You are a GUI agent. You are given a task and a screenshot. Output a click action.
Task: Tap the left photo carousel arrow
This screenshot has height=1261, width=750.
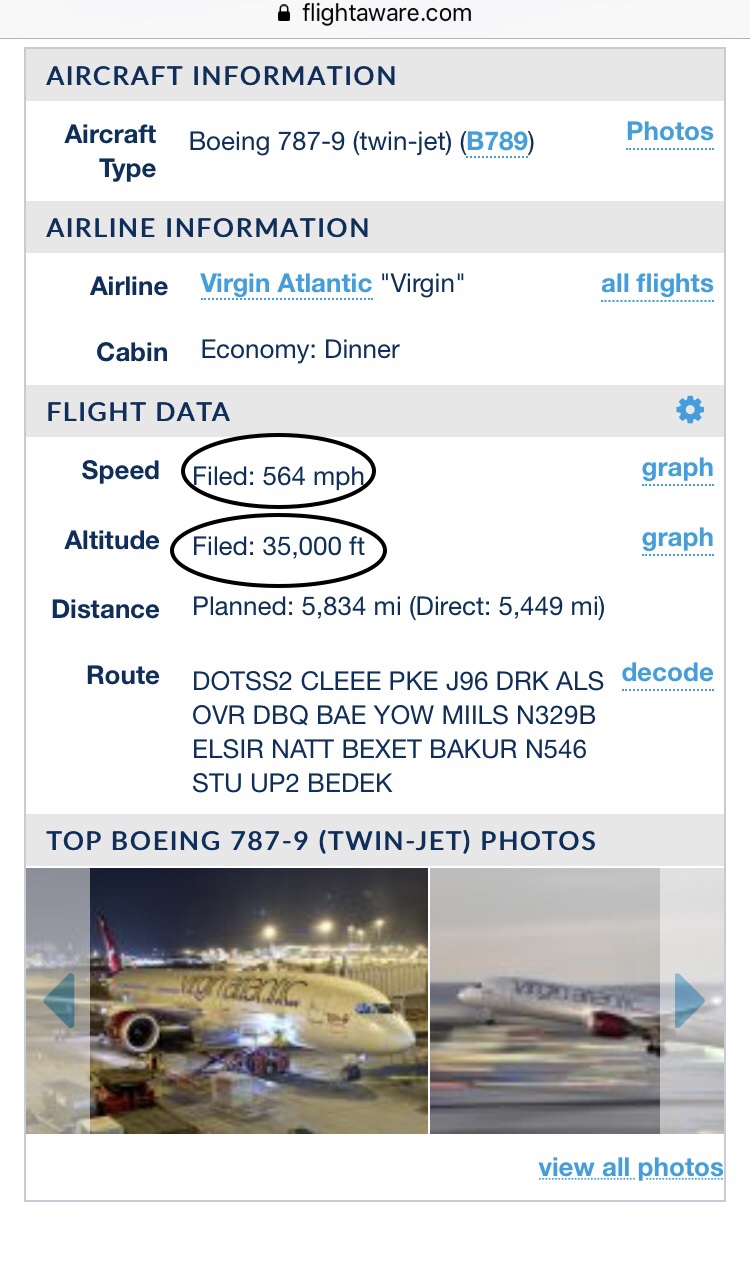click(x=59, y=1000)
